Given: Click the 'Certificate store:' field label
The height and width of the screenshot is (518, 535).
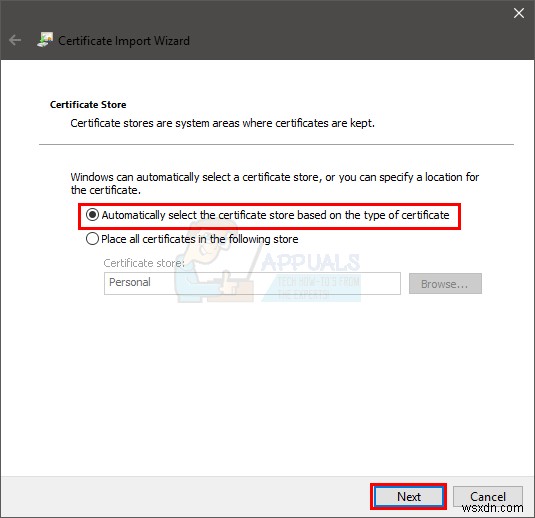Looking at the screenshot, I should tap(144, 263).
